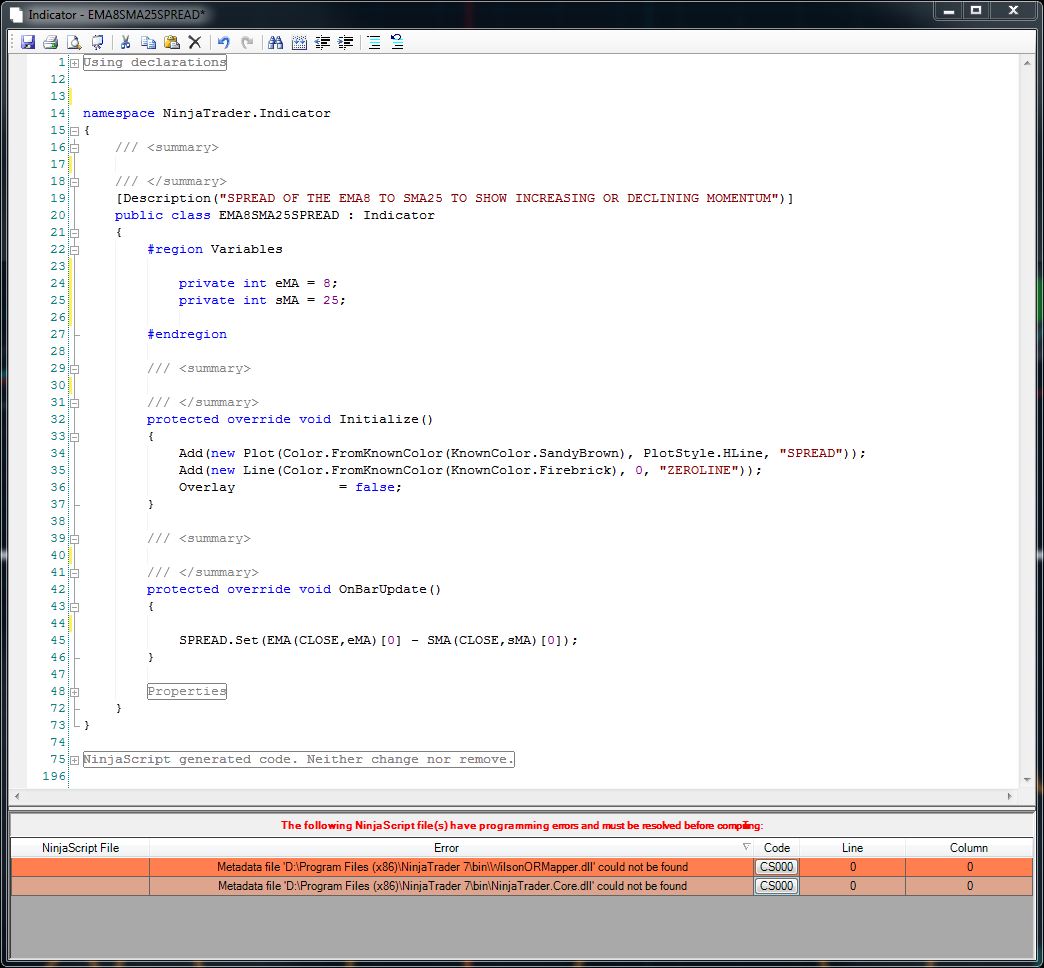
Task: Expand the NinjaScript generated code region
Action: tap(75, 760)
